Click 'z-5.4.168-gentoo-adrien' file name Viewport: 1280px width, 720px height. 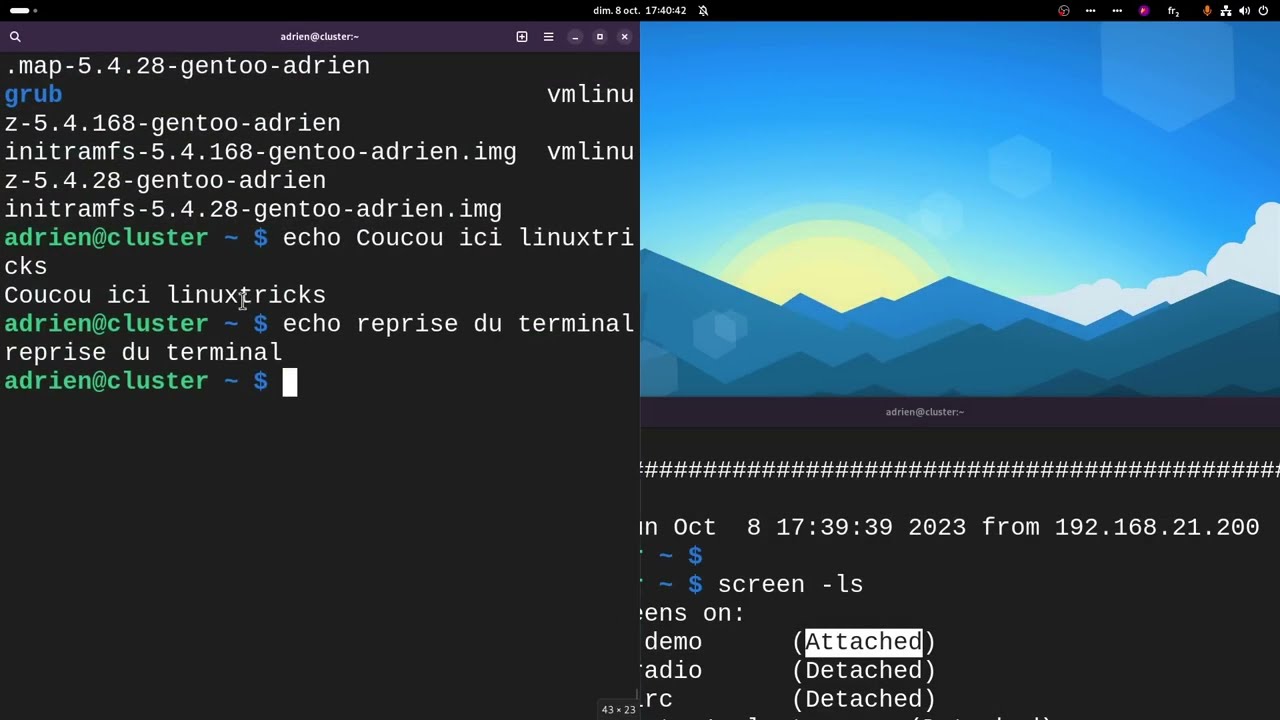point(172,123)
